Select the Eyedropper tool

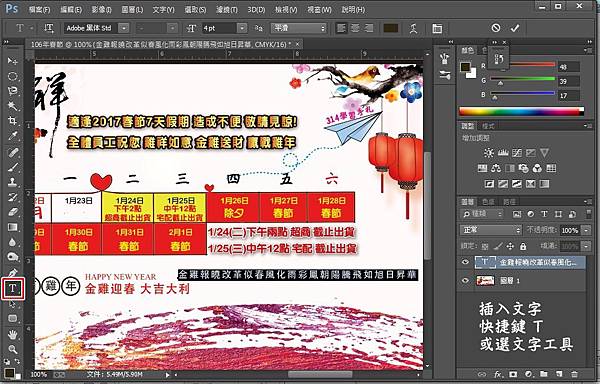13,136
